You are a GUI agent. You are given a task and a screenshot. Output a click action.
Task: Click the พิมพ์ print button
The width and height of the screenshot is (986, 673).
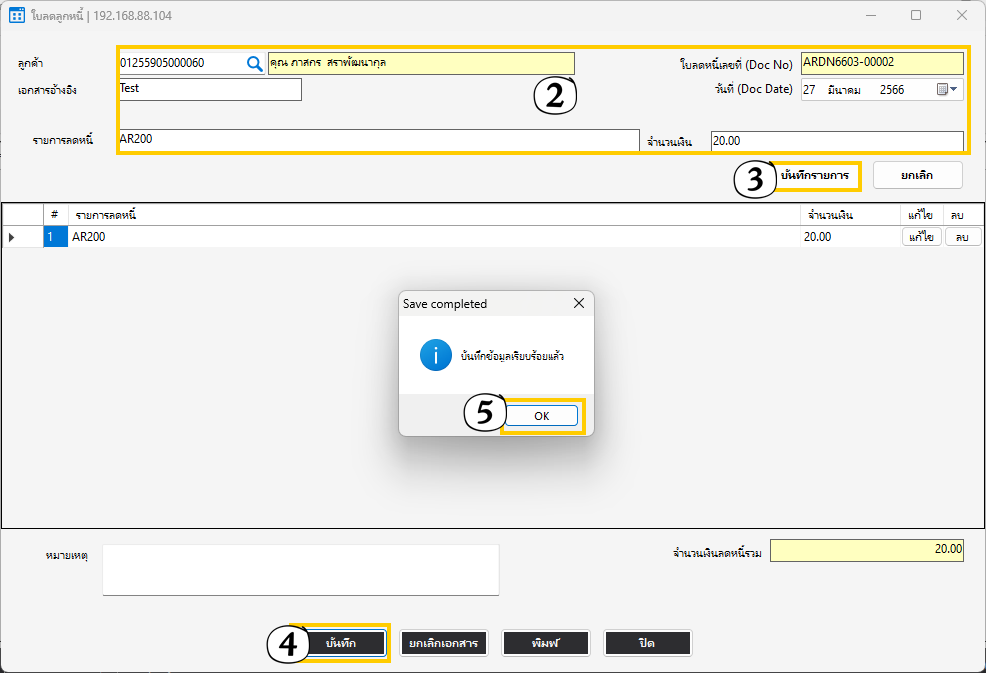click(545, 643)
